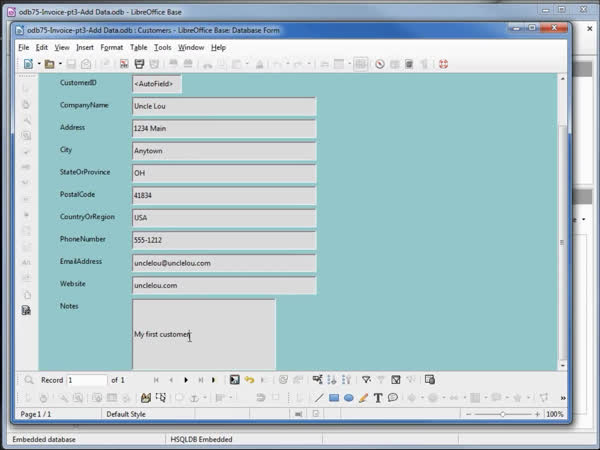
Task: Open the Window menu
Action: 191,47
